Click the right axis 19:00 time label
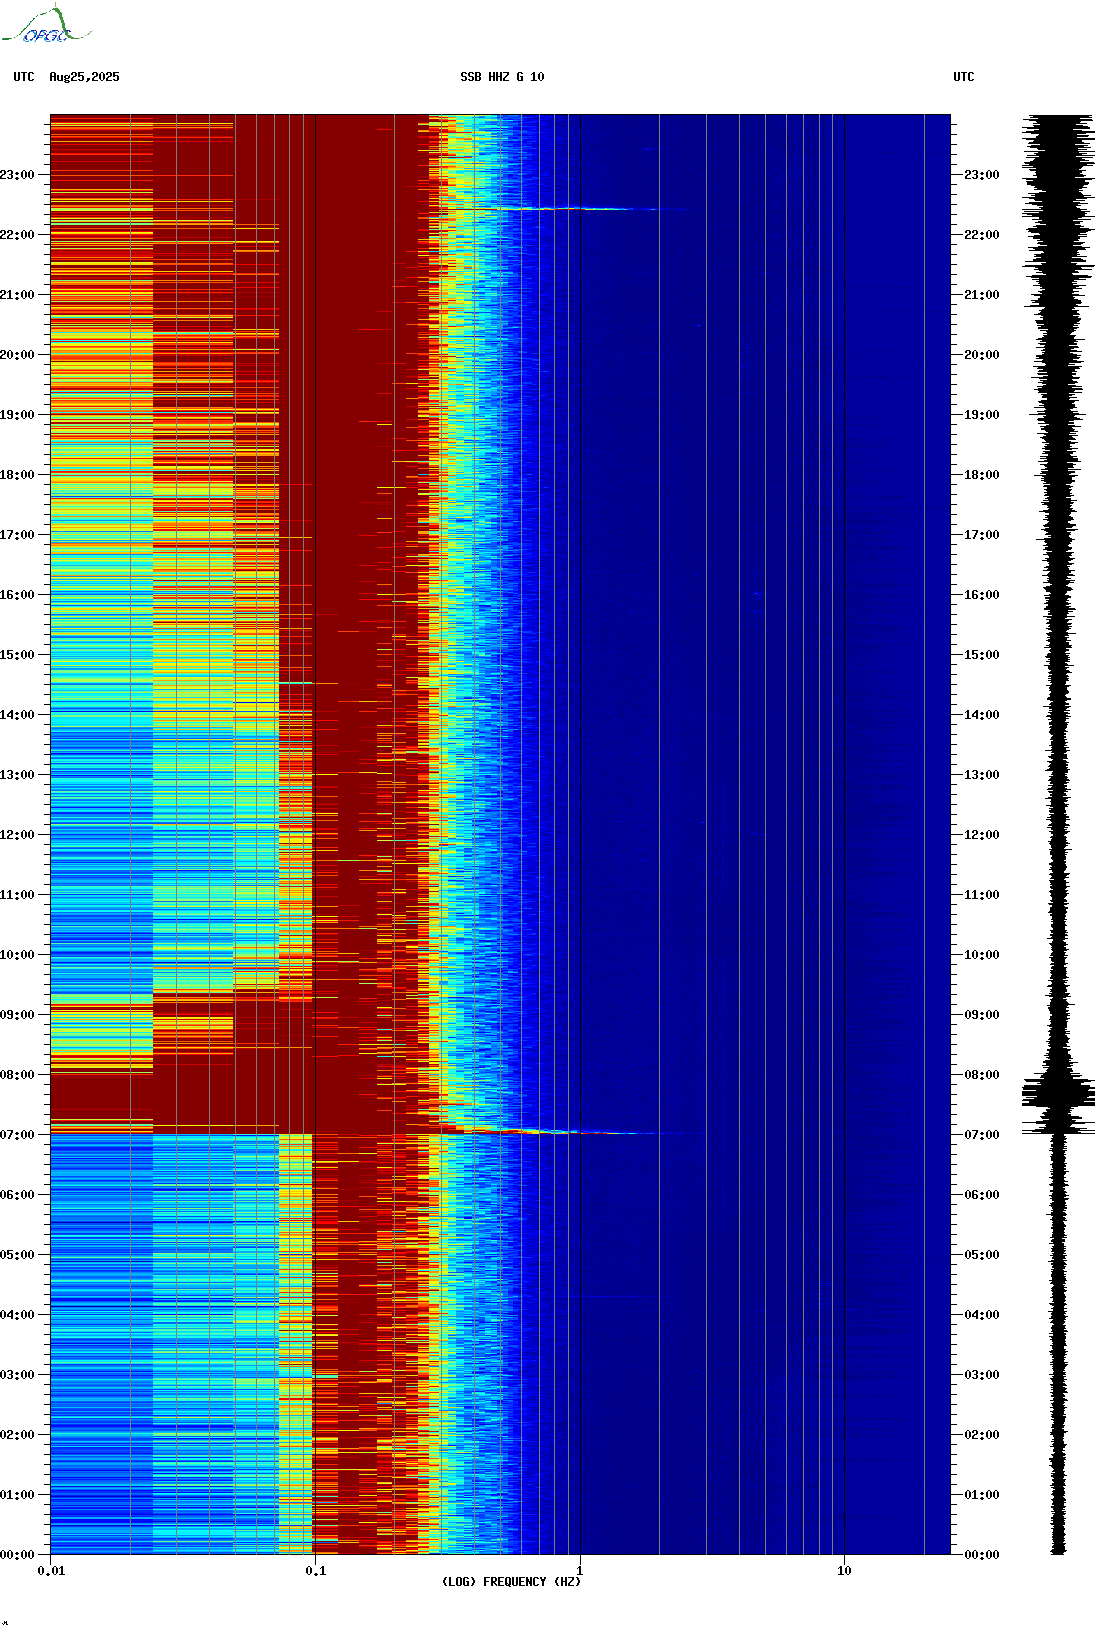Screen dimensions: 1102x1634 (981, 415)
